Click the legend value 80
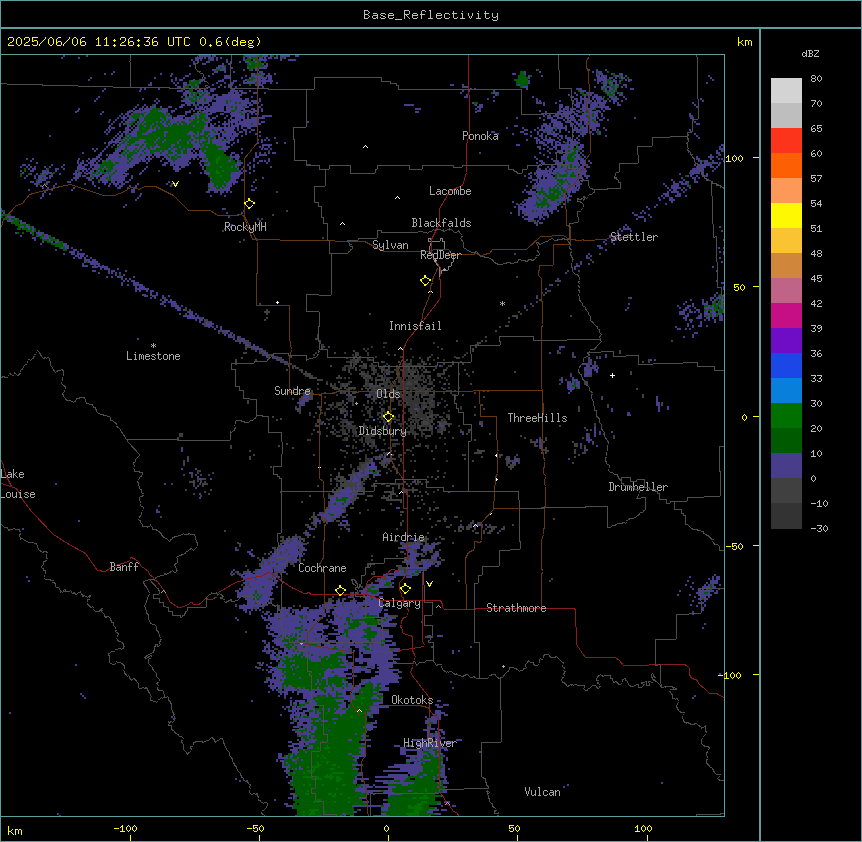This screenshot has height=842, width=862. 816,79
